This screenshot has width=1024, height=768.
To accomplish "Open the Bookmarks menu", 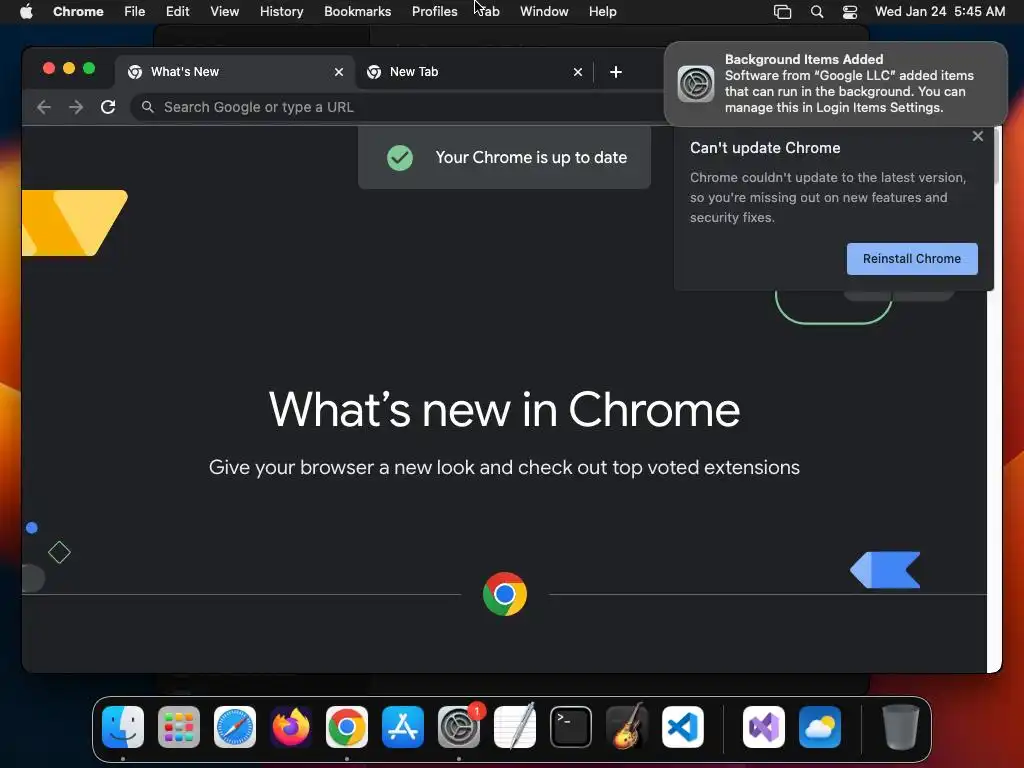I will click(357, 11).
